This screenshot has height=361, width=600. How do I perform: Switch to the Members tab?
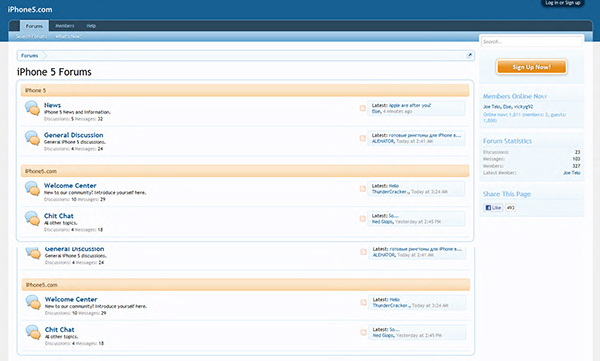(x=65, y=26)
